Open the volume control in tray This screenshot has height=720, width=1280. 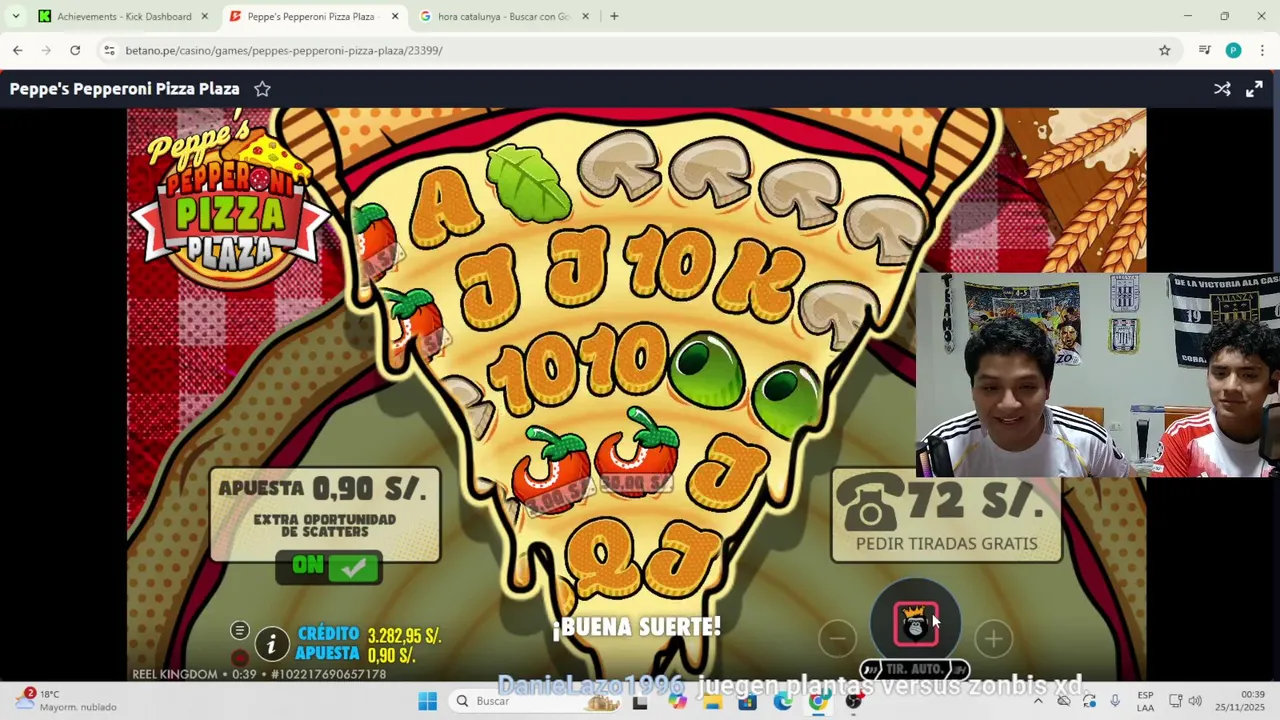[1195, 701]
